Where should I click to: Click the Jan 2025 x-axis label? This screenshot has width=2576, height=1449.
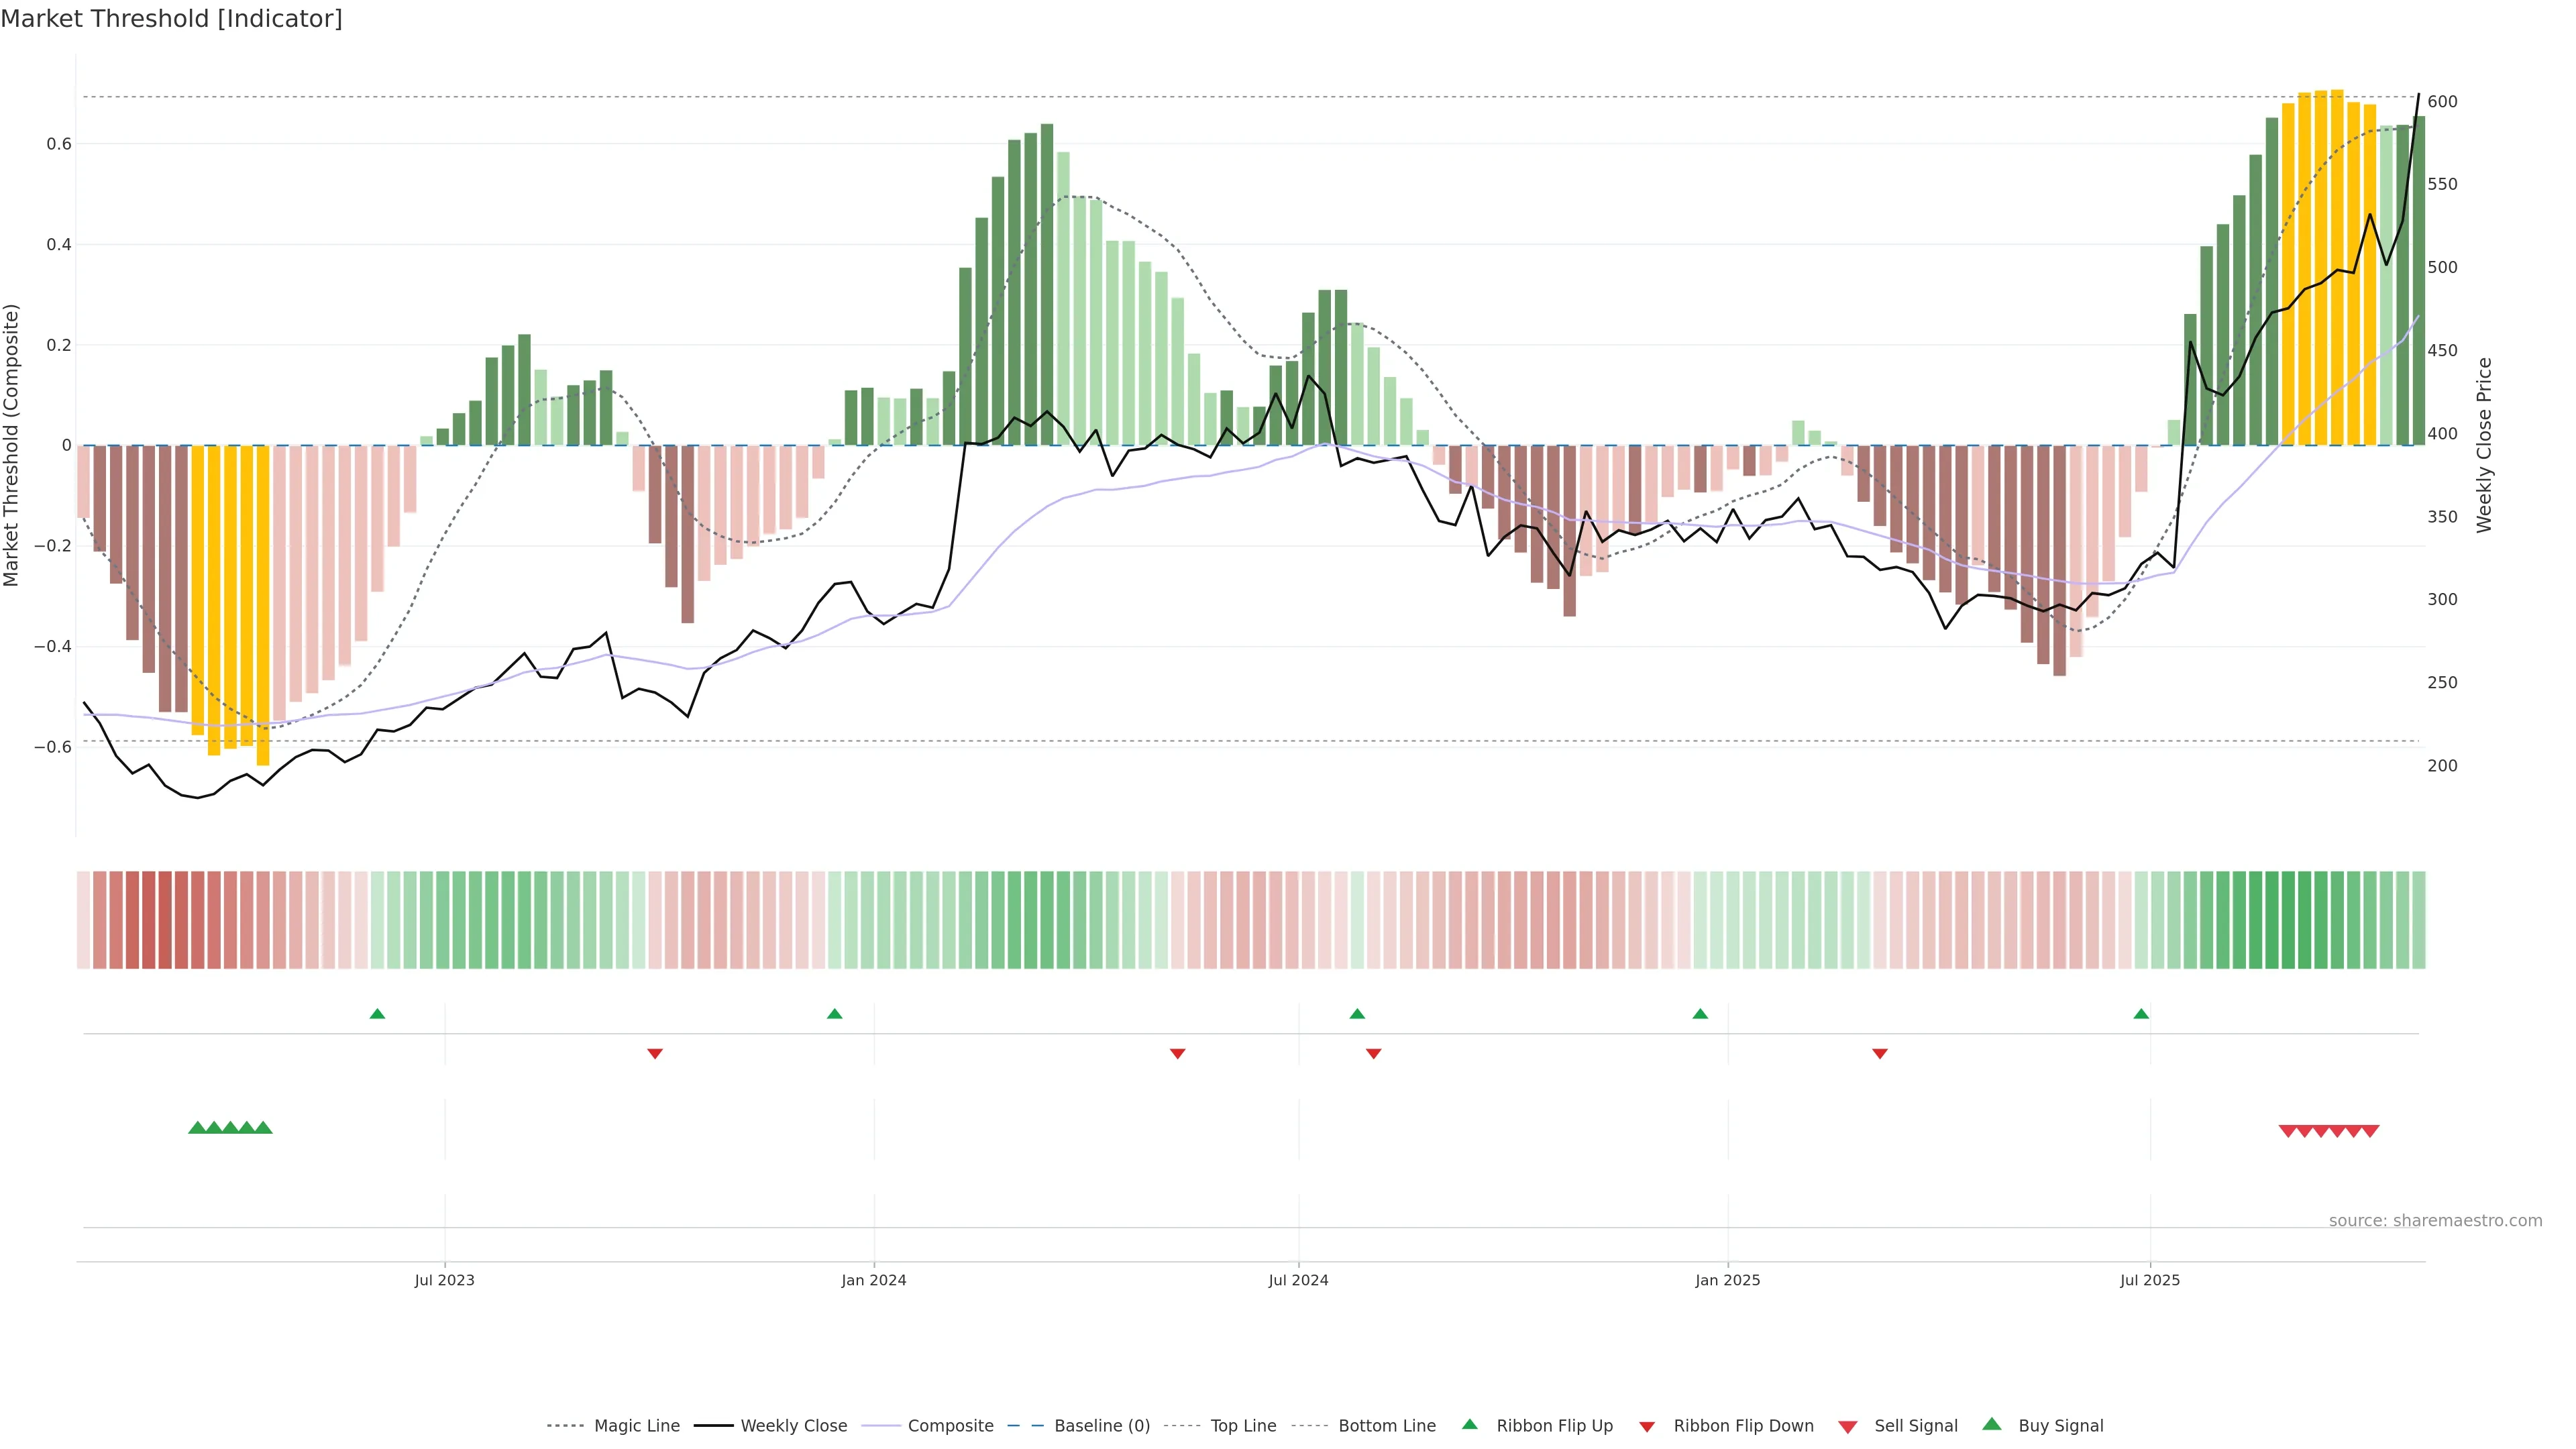pos(1727,1280)
